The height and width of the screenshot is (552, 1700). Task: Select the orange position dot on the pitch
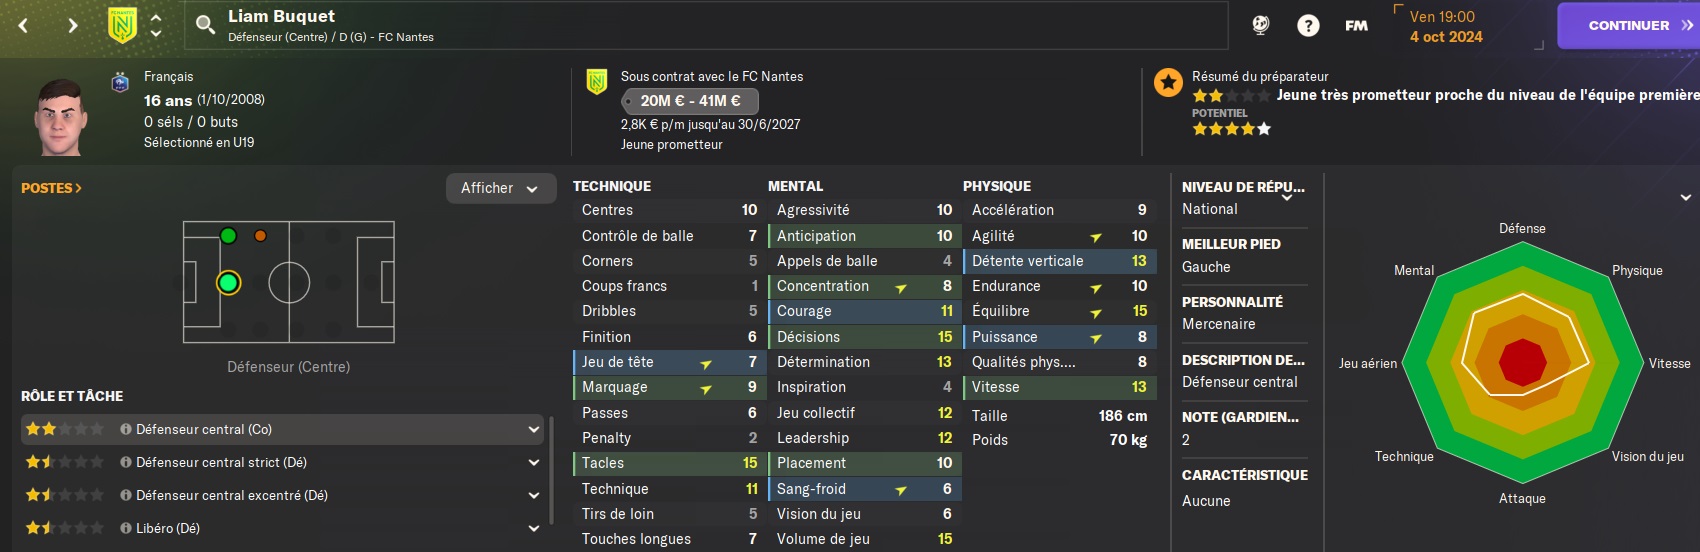[x=260, y=236]
